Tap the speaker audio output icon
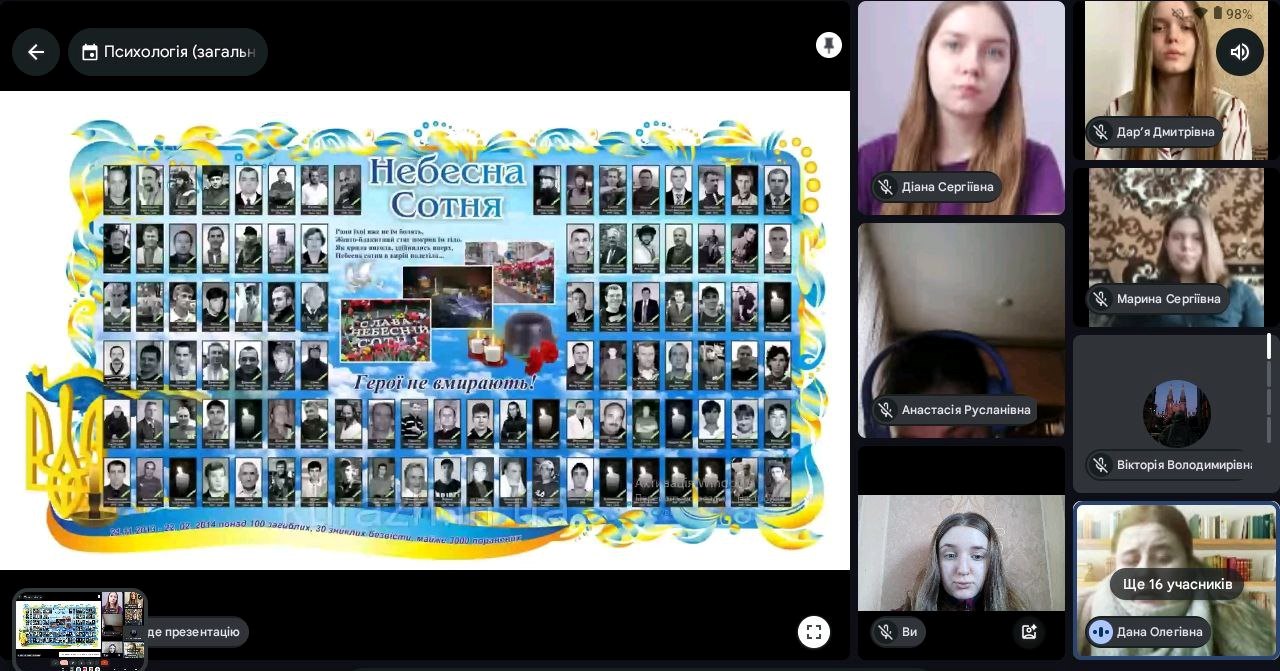Screen dimensions: 1280x671 1239,52
